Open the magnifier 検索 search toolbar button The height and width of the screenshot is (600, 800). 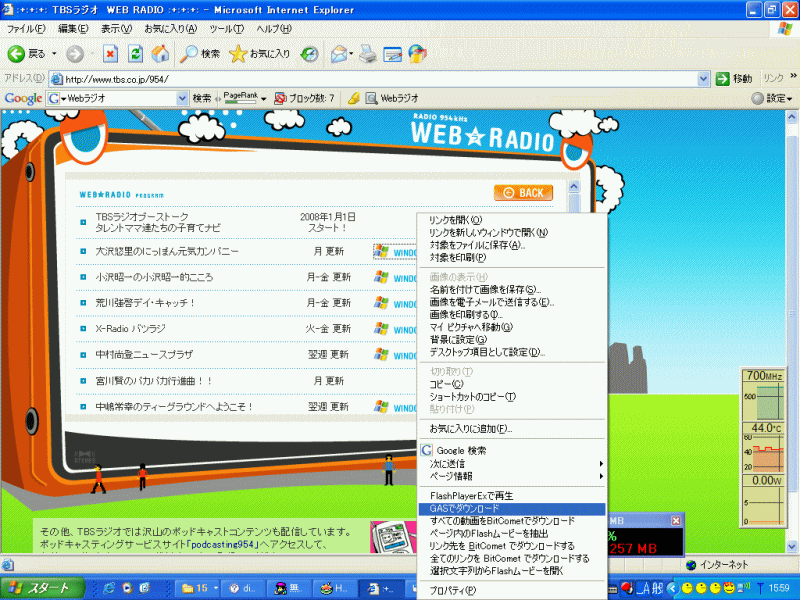point(199,54)
